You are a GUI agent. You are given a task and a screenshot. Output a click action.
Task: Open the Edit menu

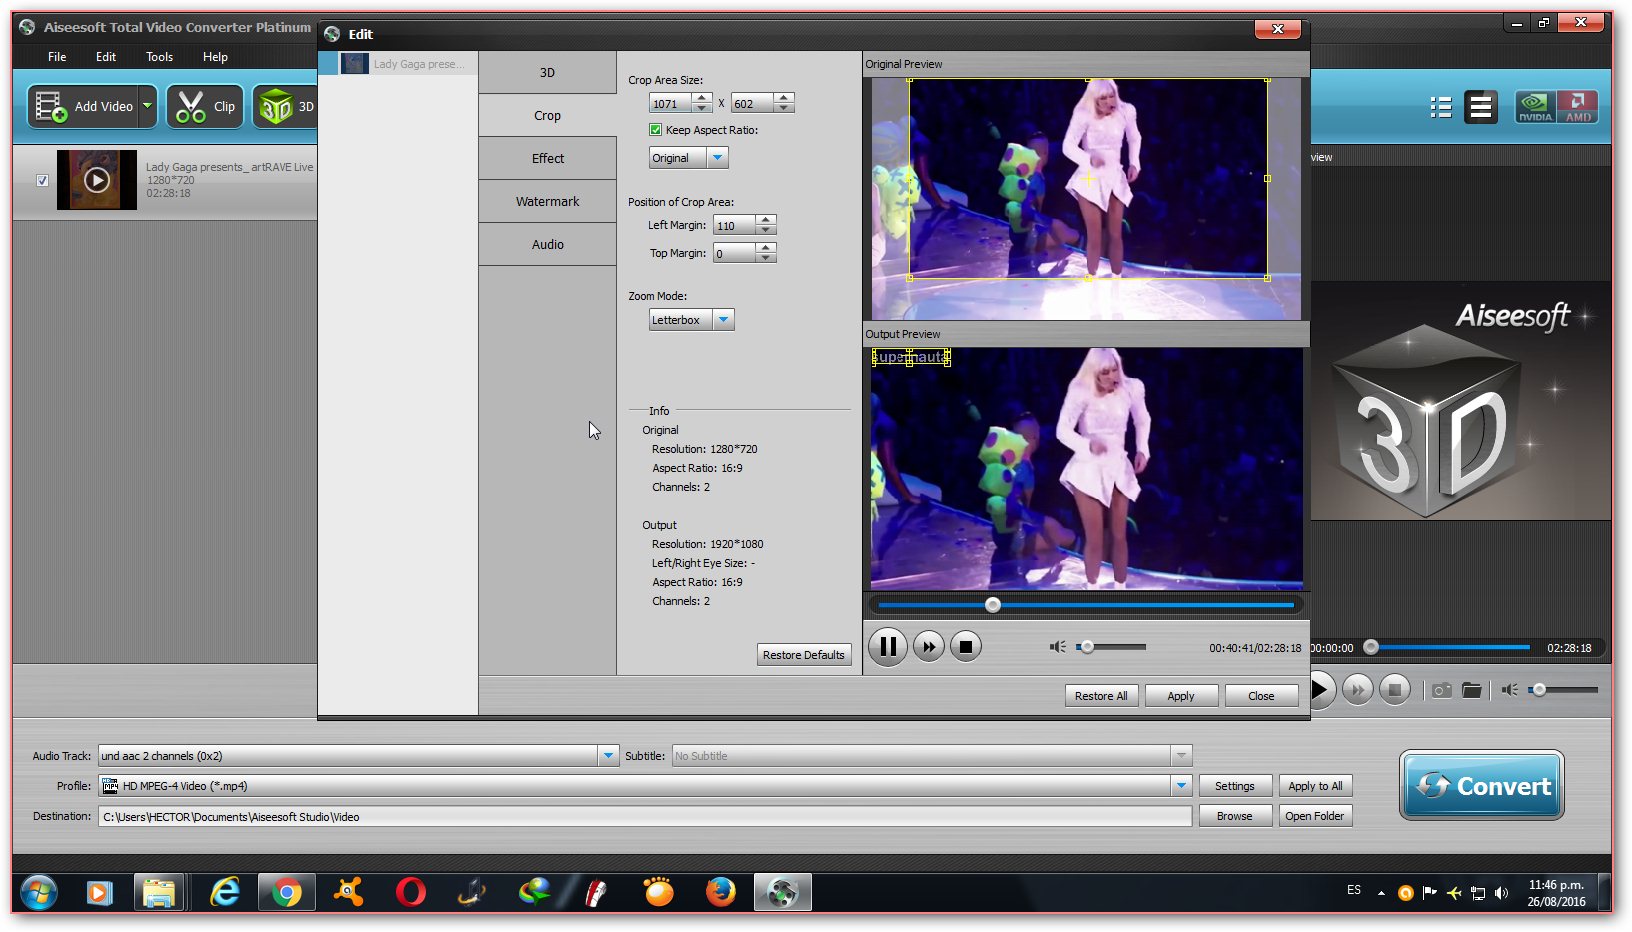(106, 57)
